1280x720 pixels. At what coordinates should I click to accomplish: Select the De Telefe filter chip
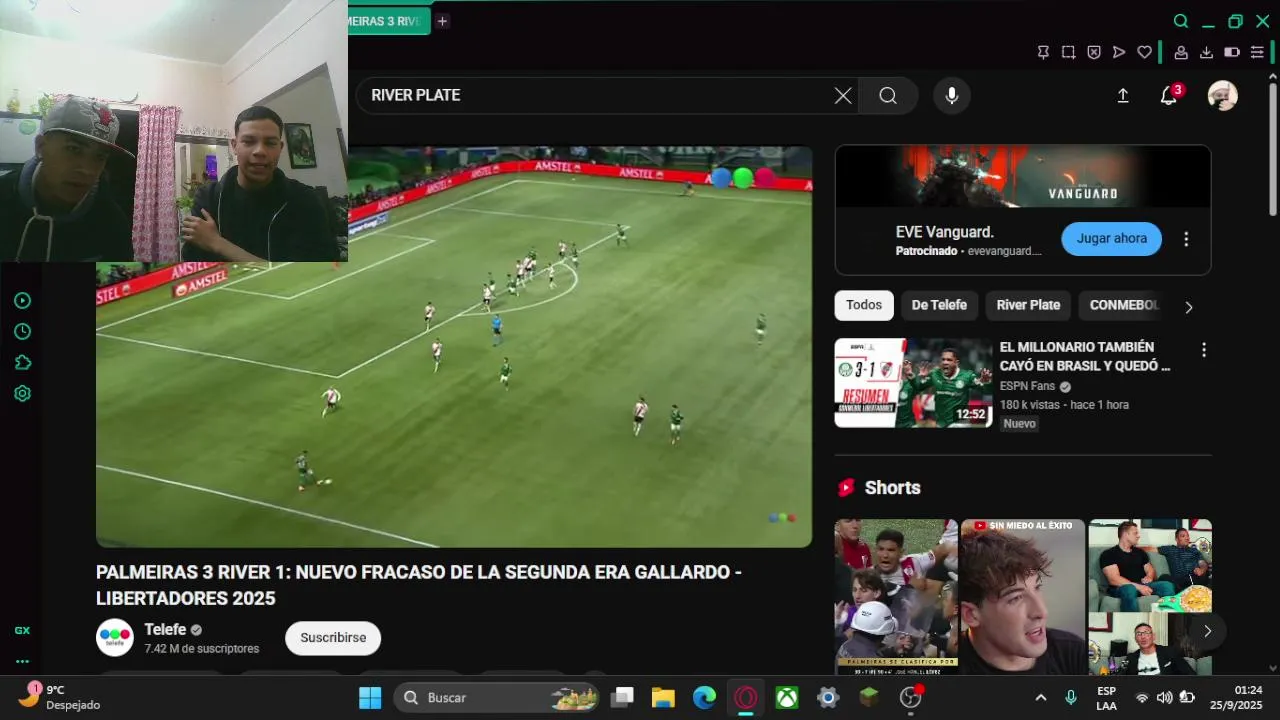(939, 305)
